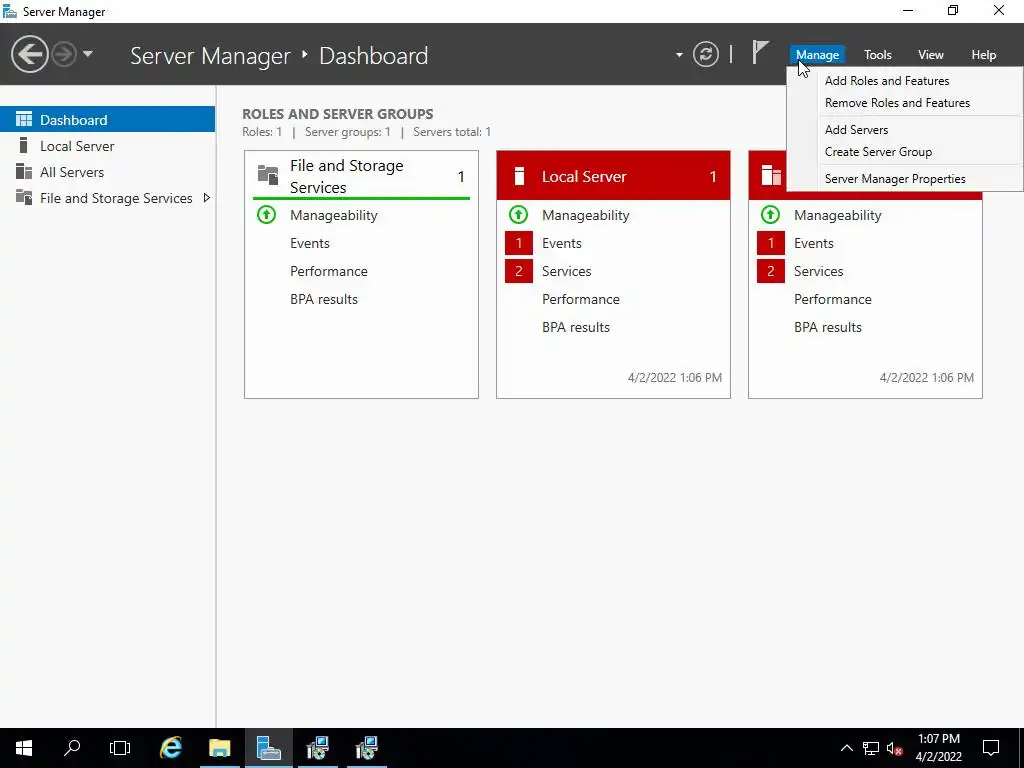
Task: Open Services in Local Server tile
Action: click(x=566, y=272)
